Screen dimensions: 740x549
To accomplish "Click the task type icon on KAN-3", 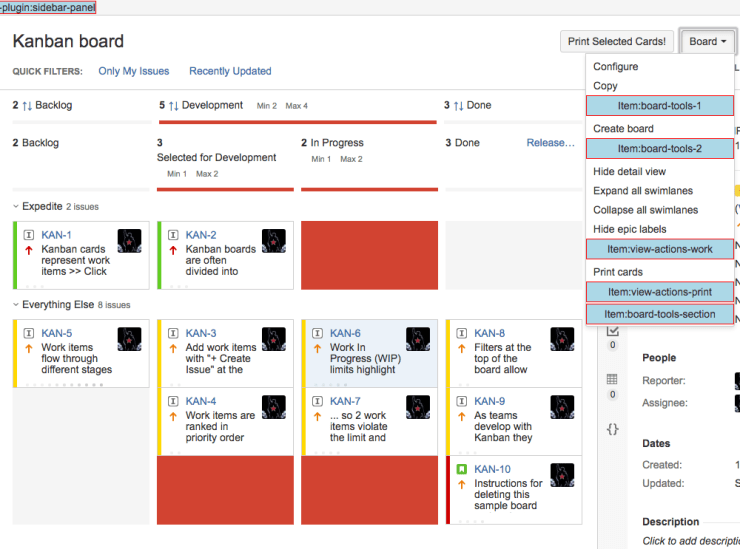I will point(172,333).
